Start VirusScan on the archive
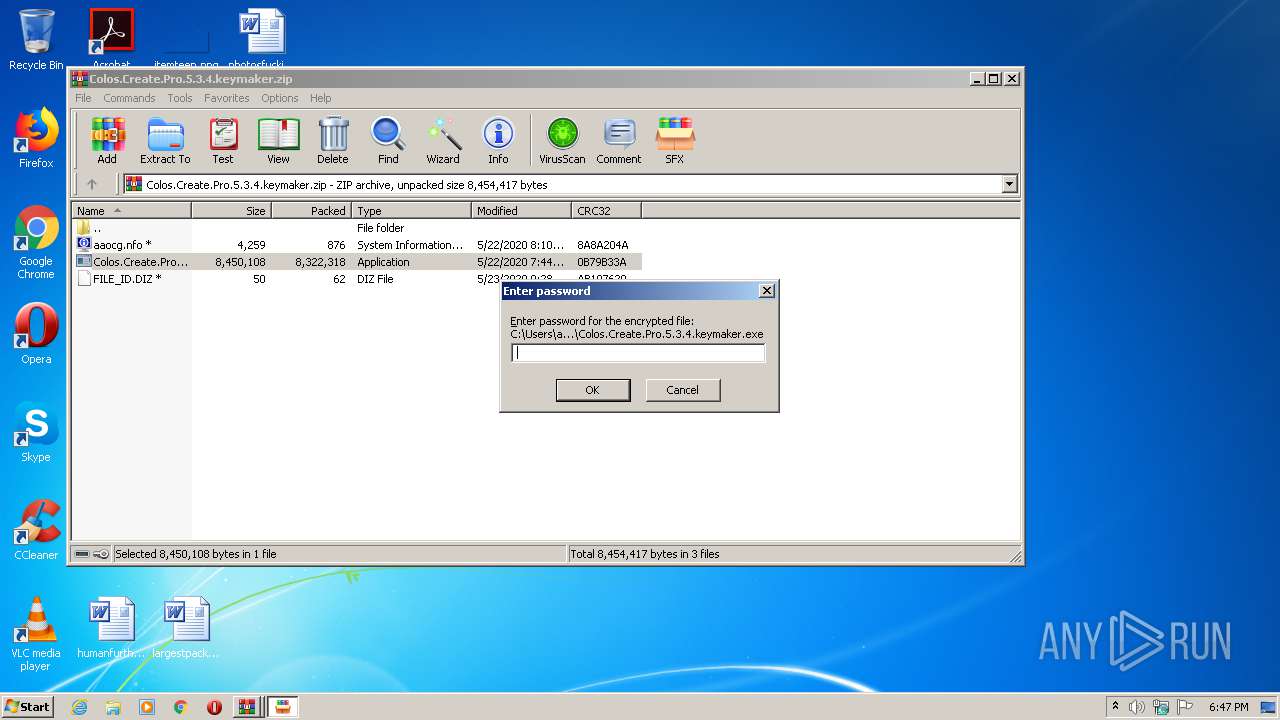 click(x=562, y=141)
